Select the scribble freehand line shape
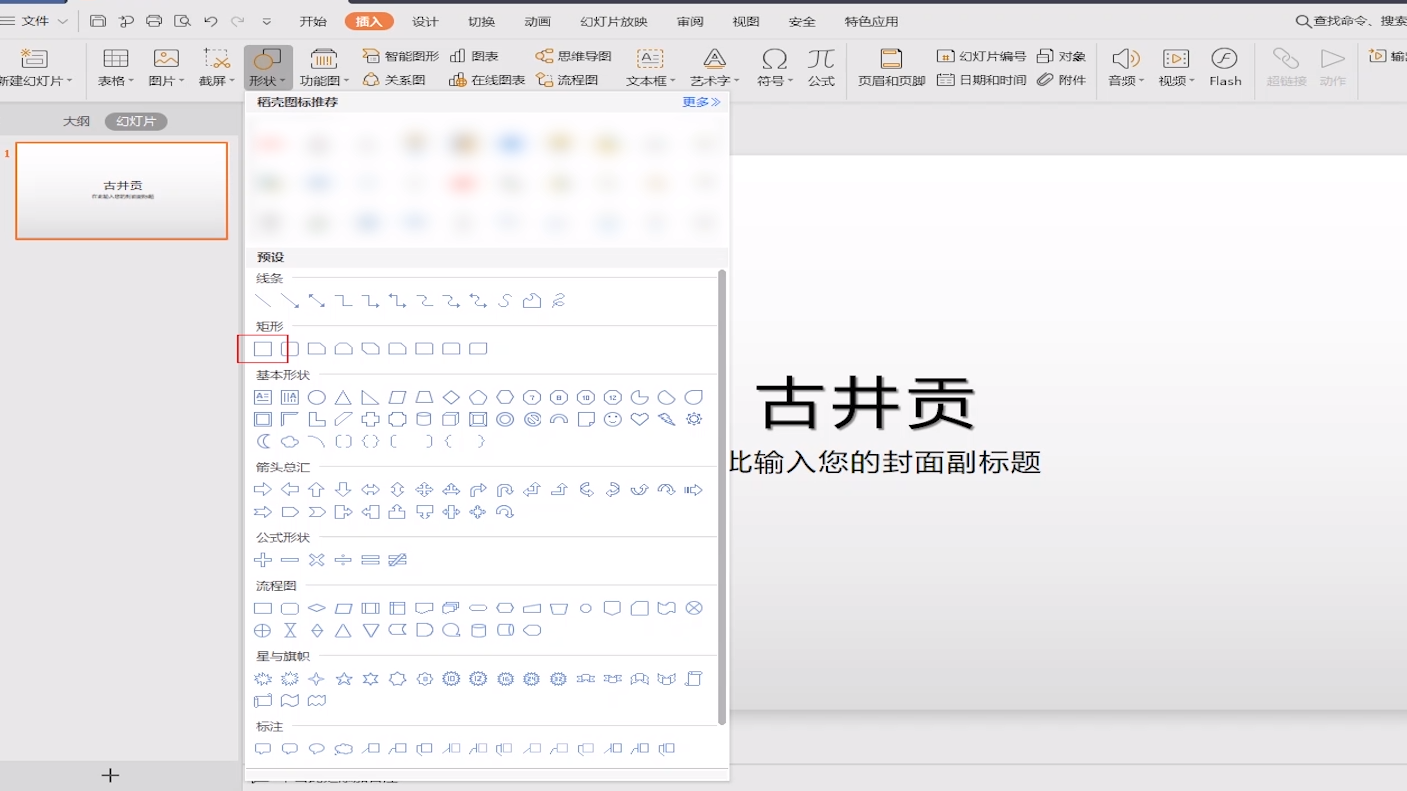 point(559,300)
